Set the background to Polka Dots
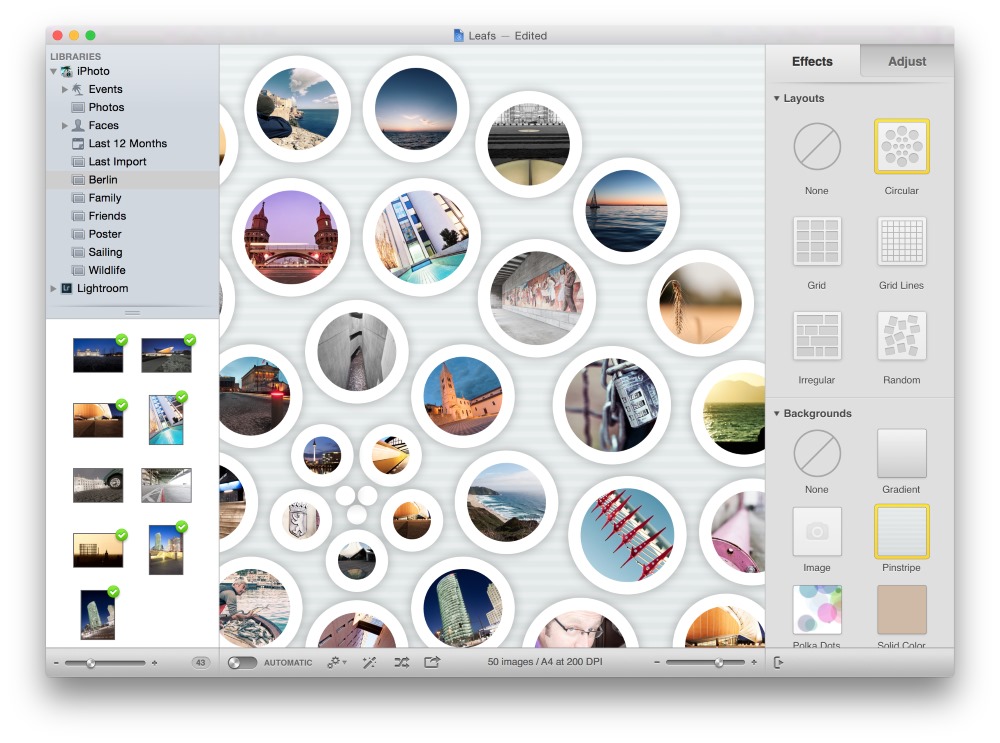The width and height of the screenshot is (1000, 743). point(816,609)
